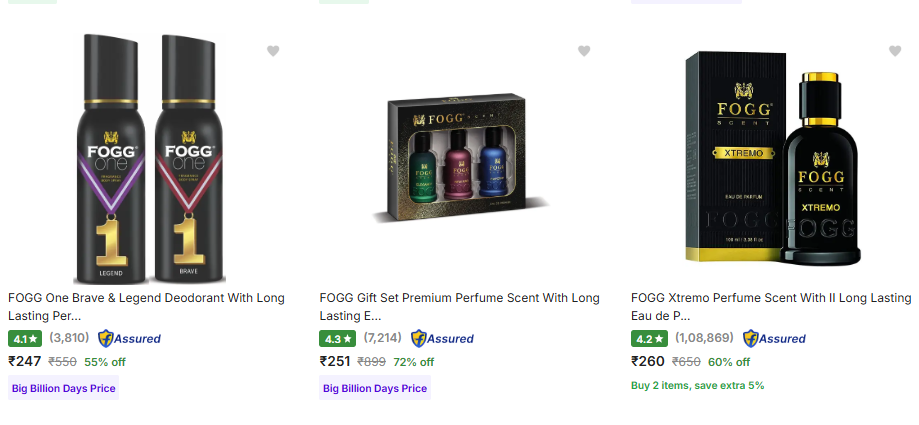Viewport: 919px width, 425px height.
Task: Click the ₹260 price of FOGG Xtremo
Action: tap(648, 361)
